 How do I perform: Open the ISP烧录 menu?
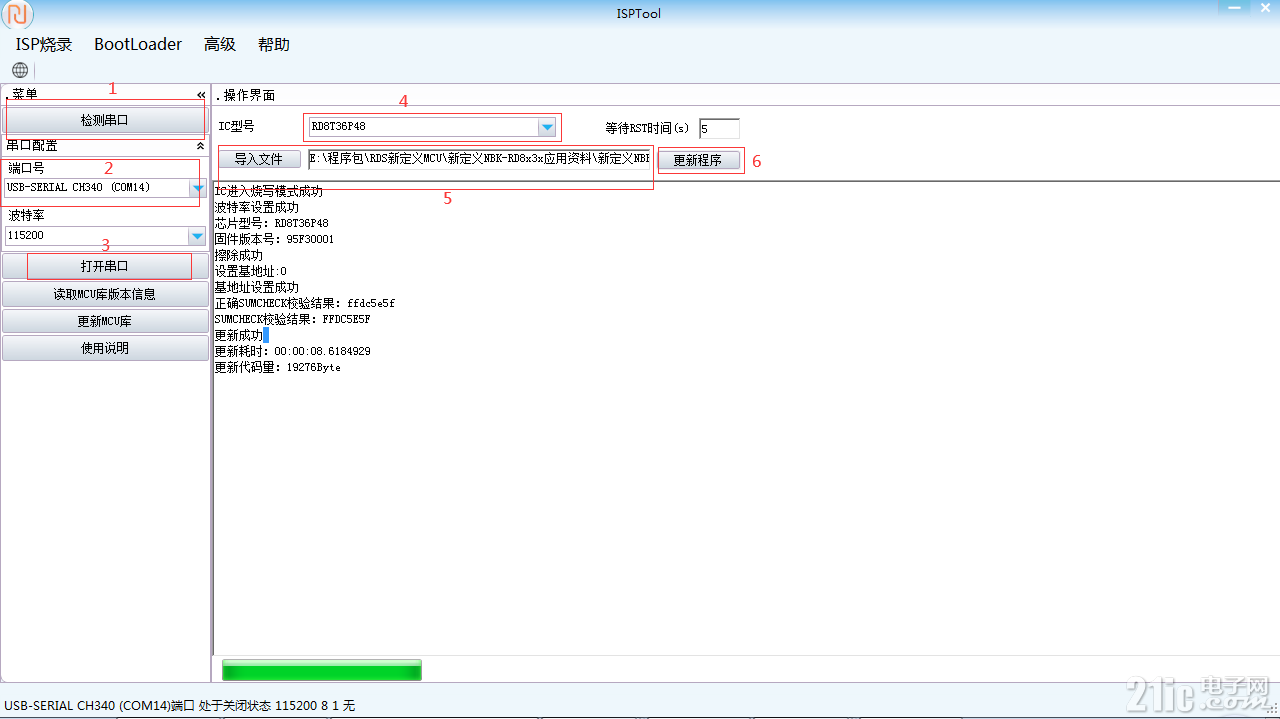(x=44, y=44)
